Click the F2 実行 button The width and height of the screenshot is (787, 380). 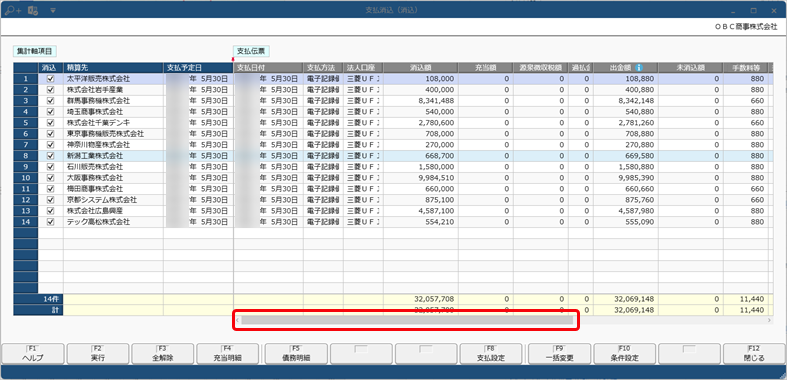[x=98, y=353]
